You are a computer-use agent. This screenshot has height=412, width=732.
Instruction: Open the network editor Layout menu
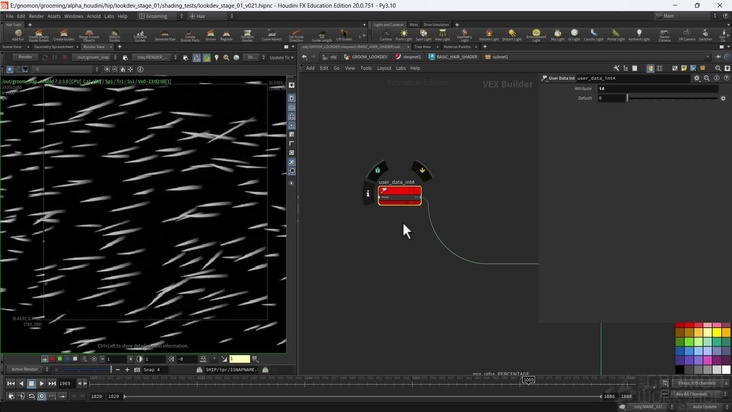coord(384,68)
